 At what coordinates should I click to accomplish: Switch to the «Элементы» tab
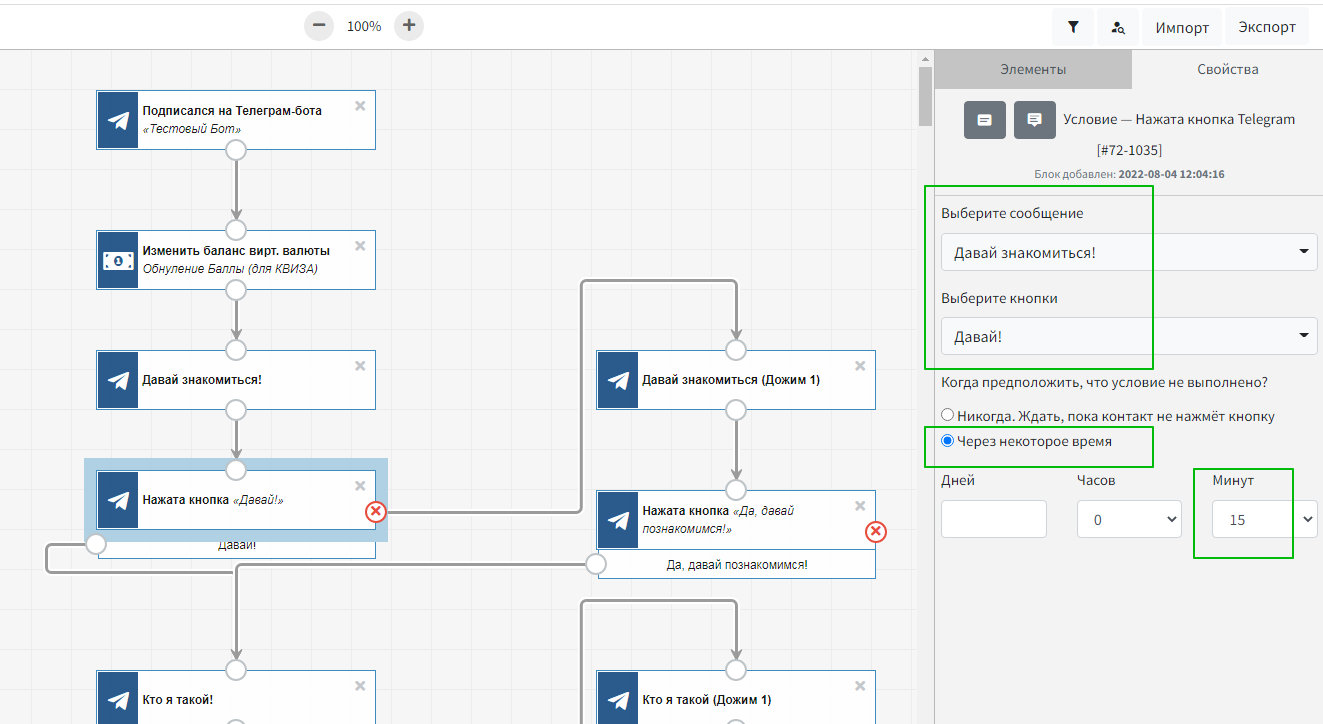click(1033, 70)
